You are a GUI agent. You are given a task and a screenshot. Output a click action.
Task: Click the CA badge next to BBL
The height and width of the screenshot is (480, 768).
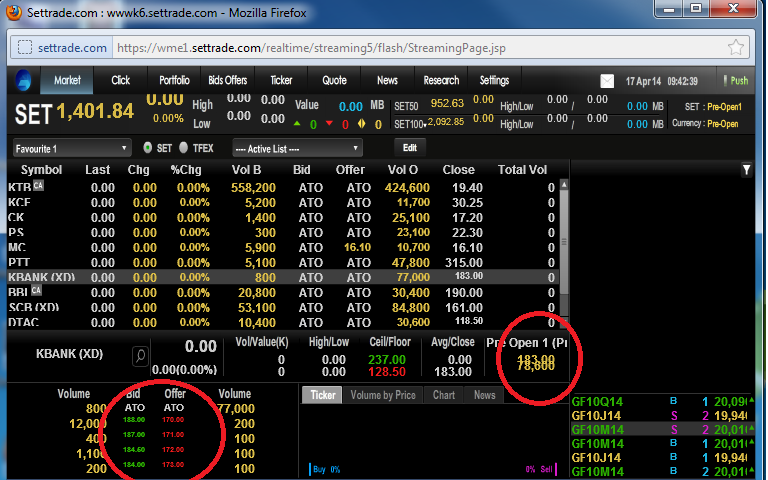pos(36,290)
